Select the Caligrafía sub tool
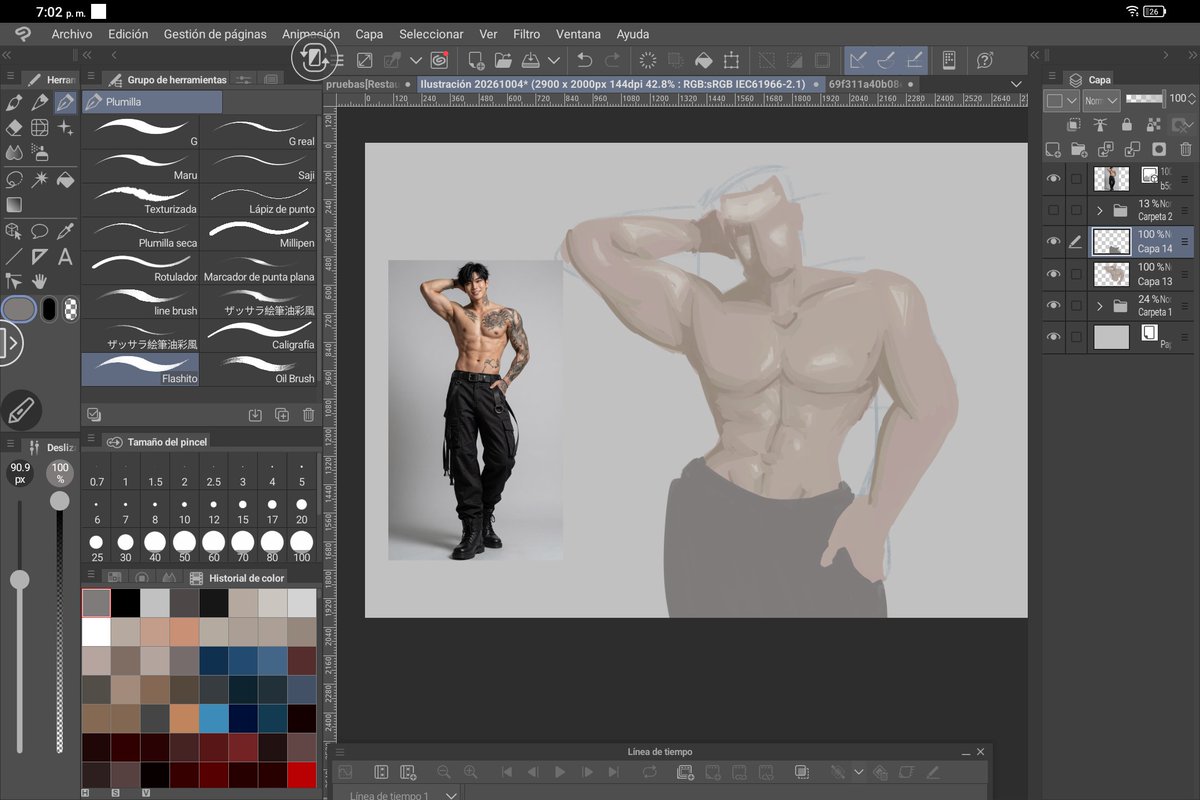 259,336
